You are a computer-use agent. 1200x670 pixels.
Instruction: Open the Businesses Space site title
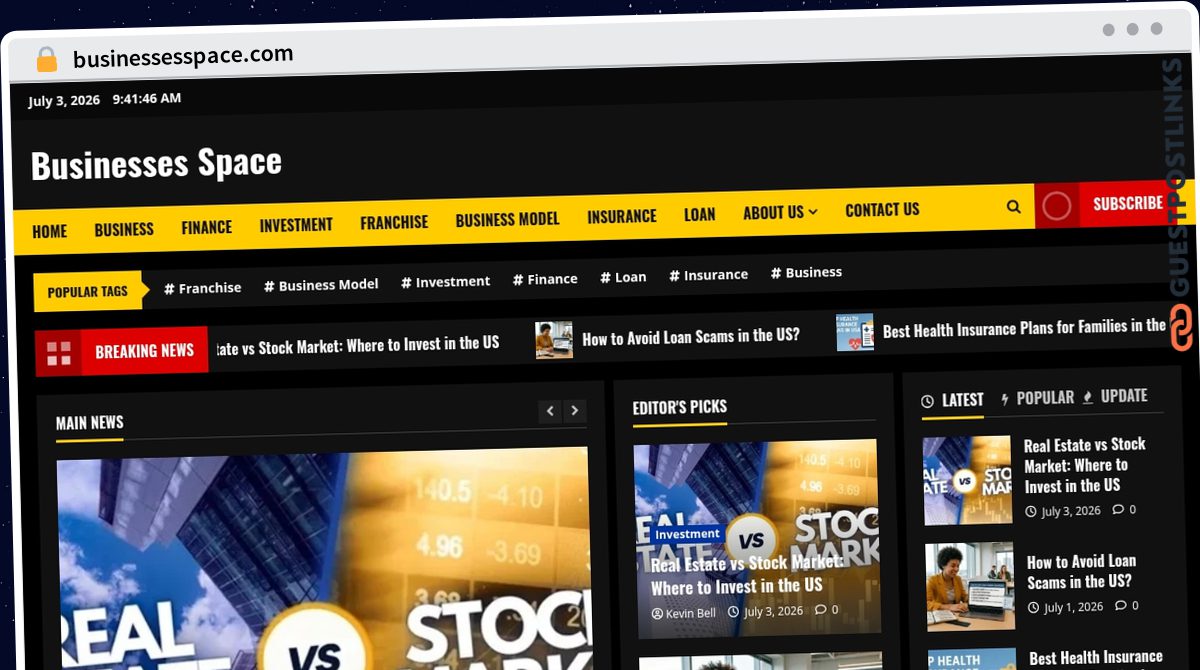[x=156, y=164]
